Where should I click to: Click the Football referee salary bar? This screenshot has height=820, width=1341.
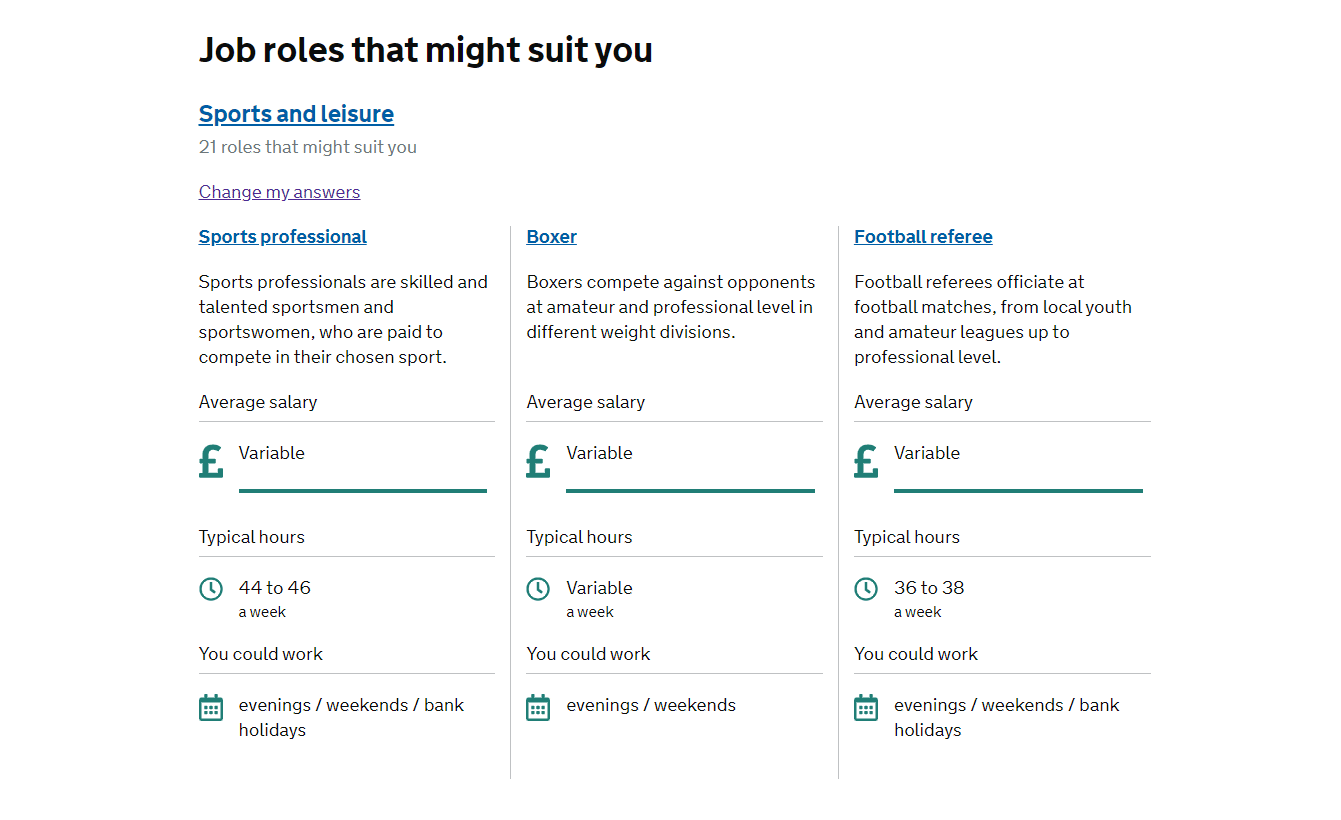1018,490
